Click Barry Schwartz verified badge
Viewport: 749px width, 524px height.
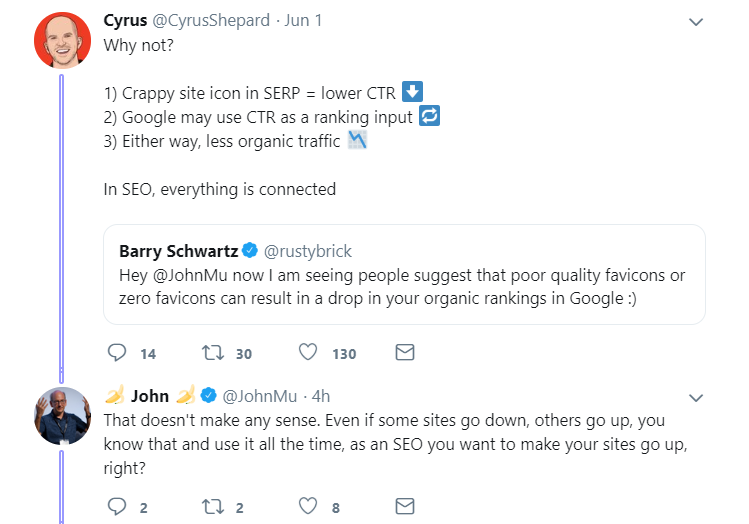click(250, 250)
